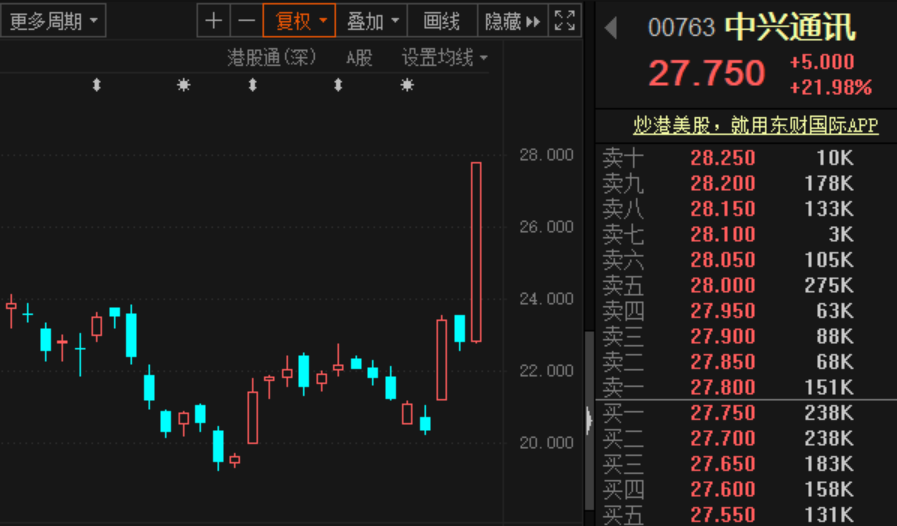Click stock code 00763
The width and height of the screenshot is (897, 526).
pos(681,27)
